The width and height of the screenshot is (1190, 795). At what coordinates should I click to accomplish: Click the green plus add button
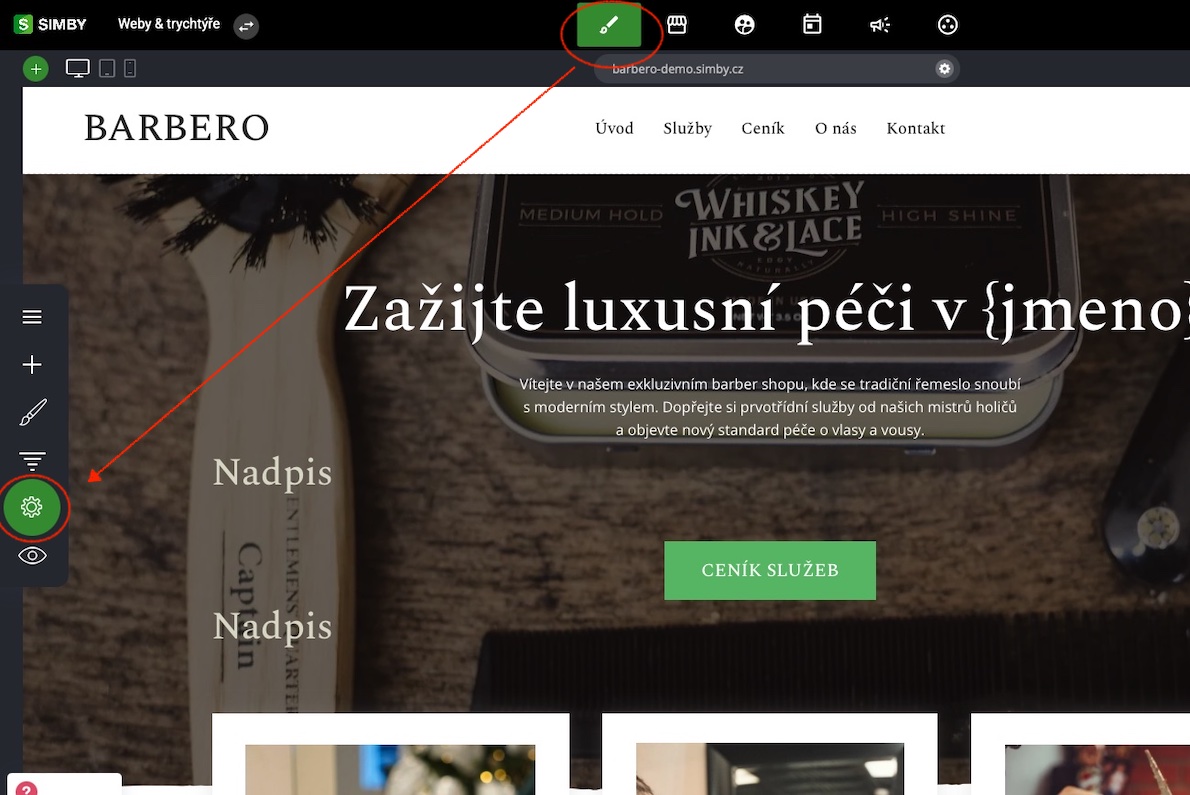36,68
